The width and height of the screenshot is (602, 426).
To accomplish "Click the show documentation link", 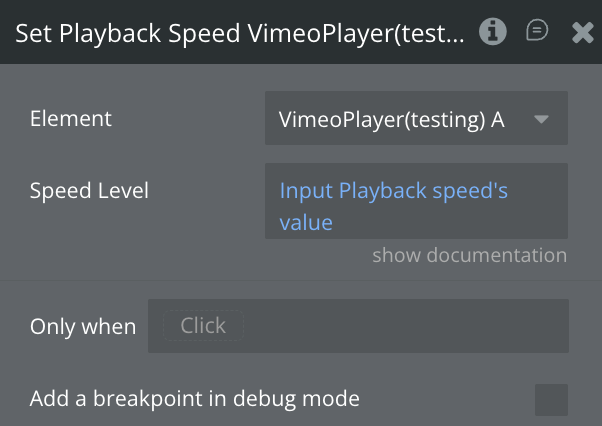I will pos(469,255).
